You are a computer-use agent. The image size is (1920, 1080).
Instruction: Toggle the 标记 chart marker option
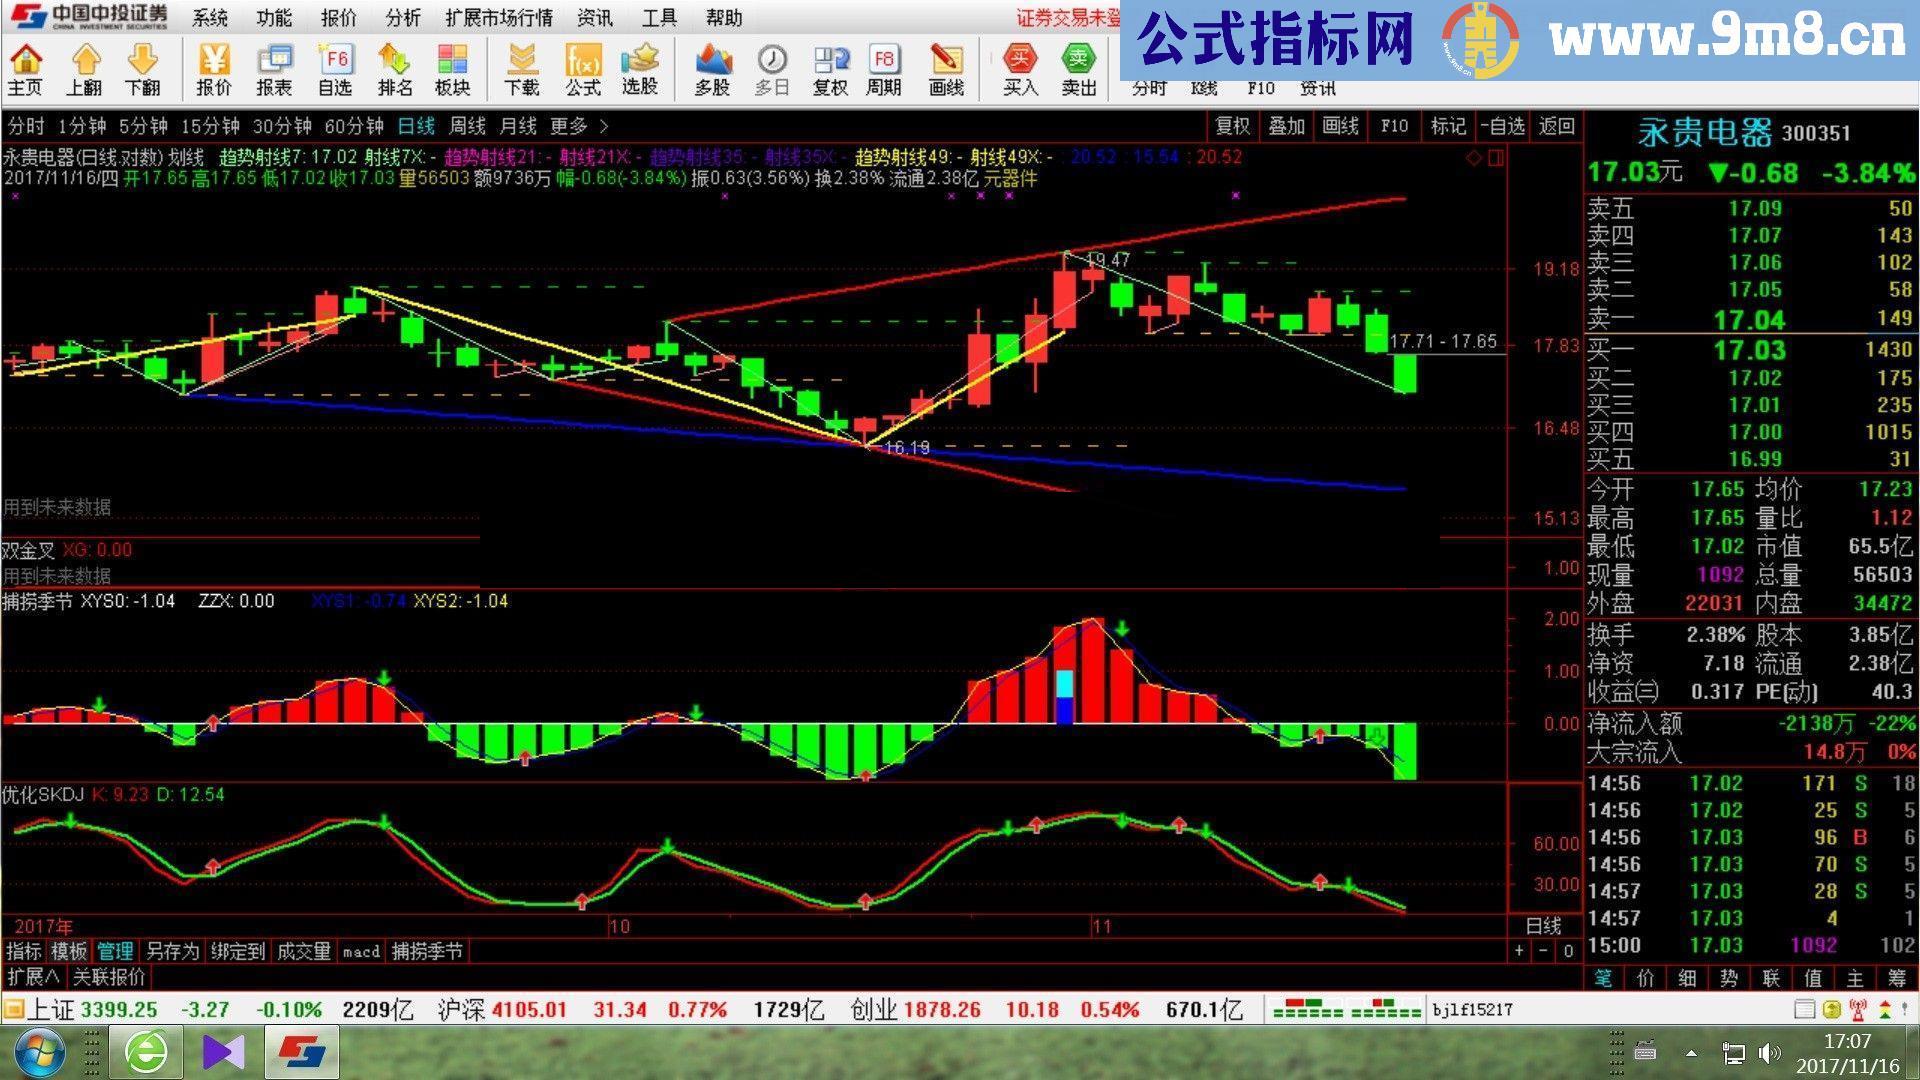(1447, 127)
